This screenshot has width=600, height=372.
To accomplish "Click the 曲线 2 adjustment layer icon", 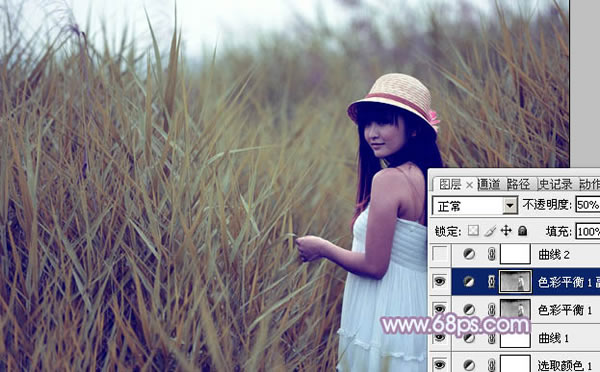I will pyautogui.click(x=469, y=254).
